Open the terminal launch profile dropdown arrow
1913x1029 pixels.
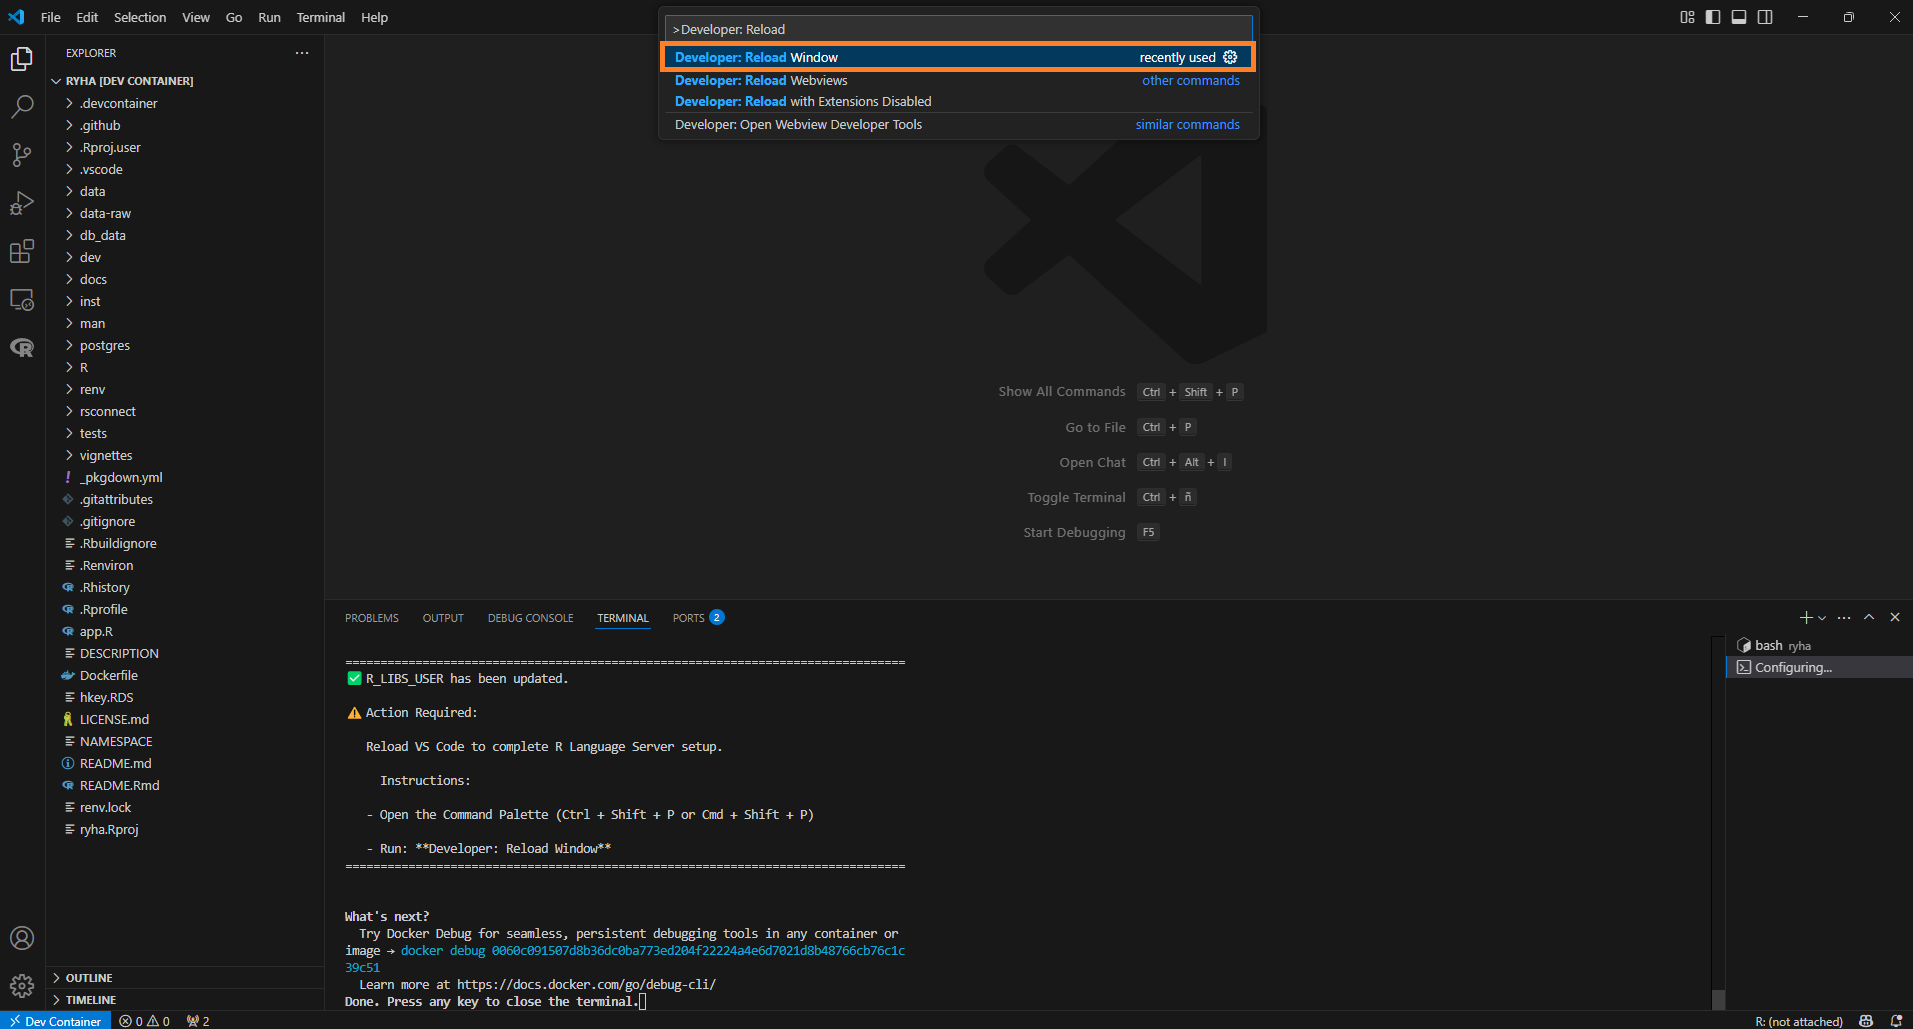pos(1822,618)
